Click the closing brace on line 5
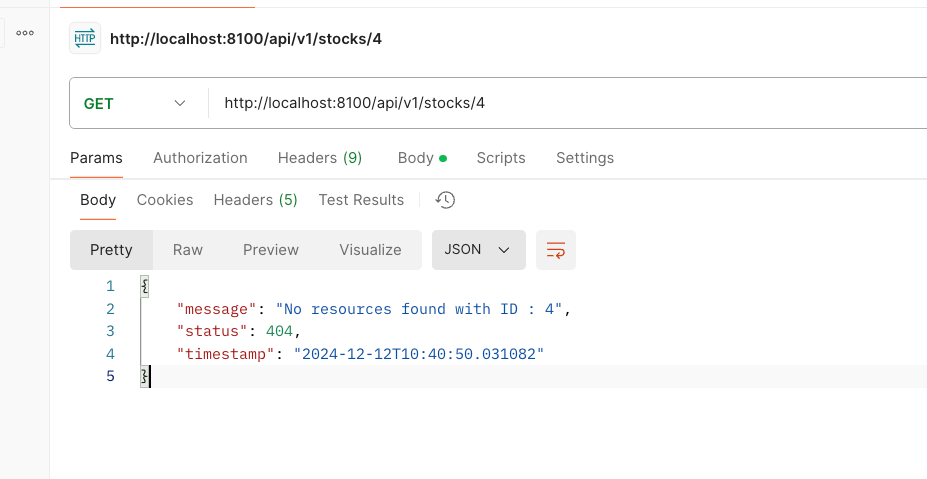Image resolution: width=927 pixels, height=479 pixels. tap(145, 377)
